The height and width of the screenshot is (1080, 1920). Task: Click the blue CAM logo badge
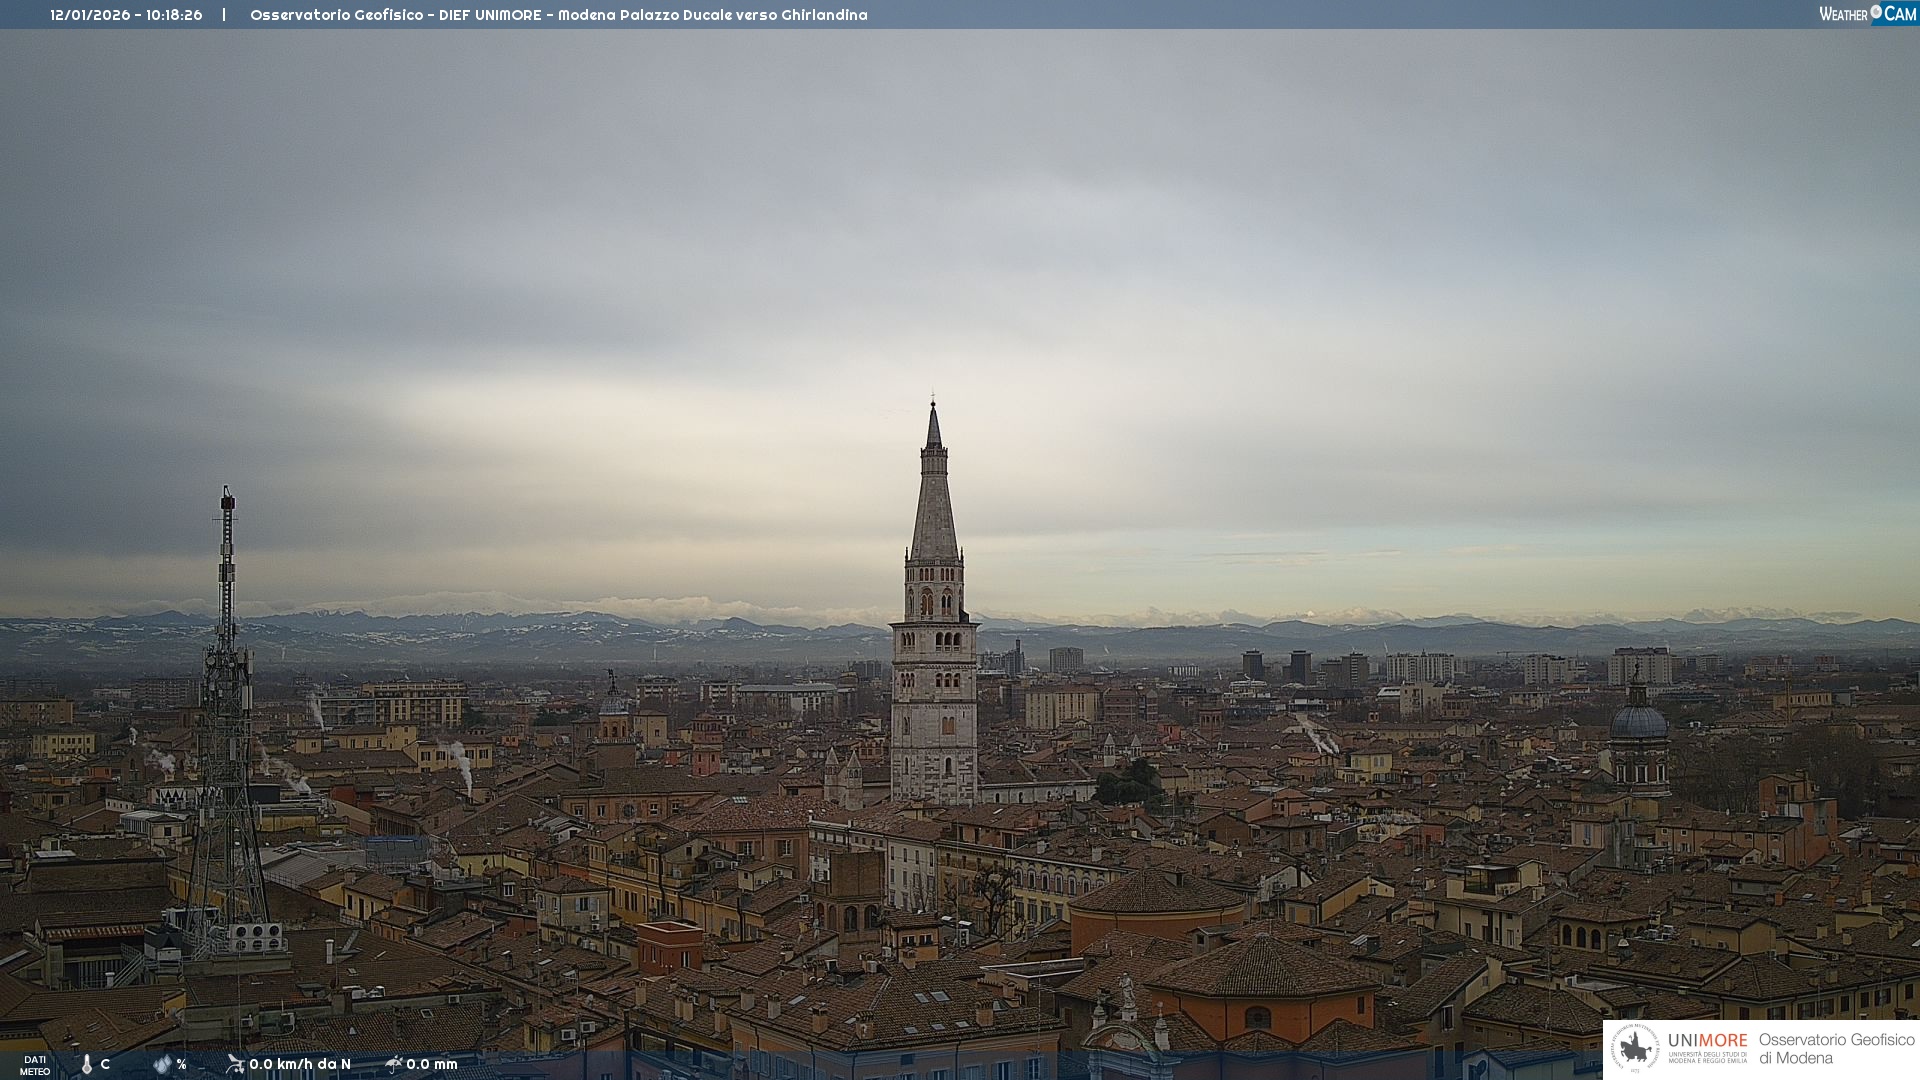(1899, 14)
